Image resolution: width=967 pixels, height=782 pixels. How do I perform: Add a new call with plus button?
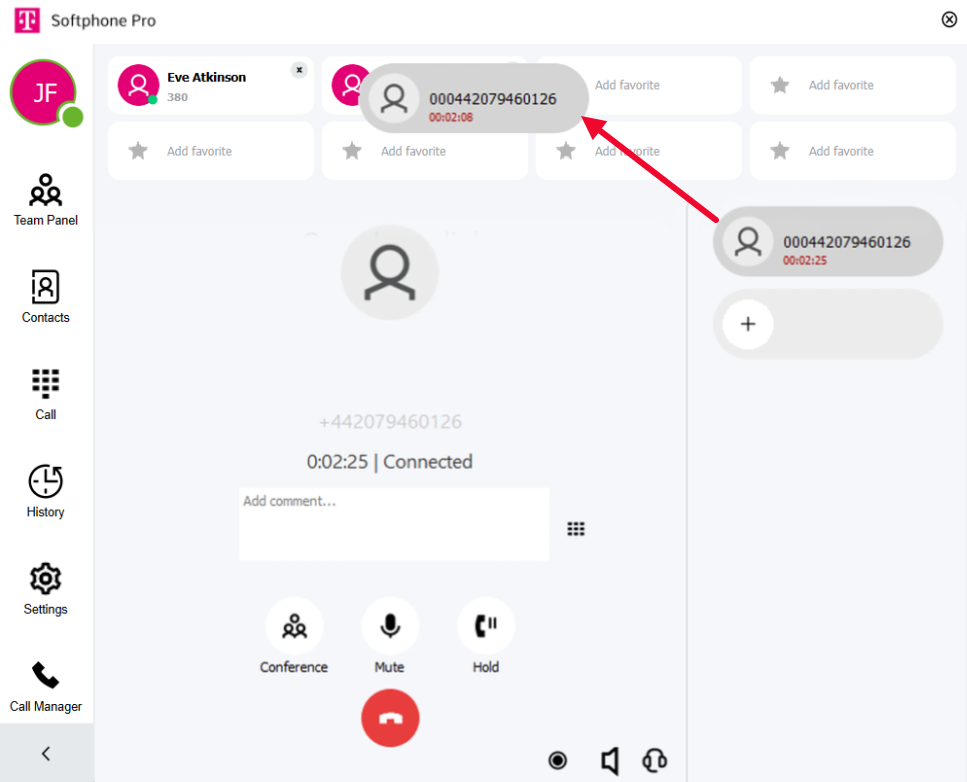[748, 324]
